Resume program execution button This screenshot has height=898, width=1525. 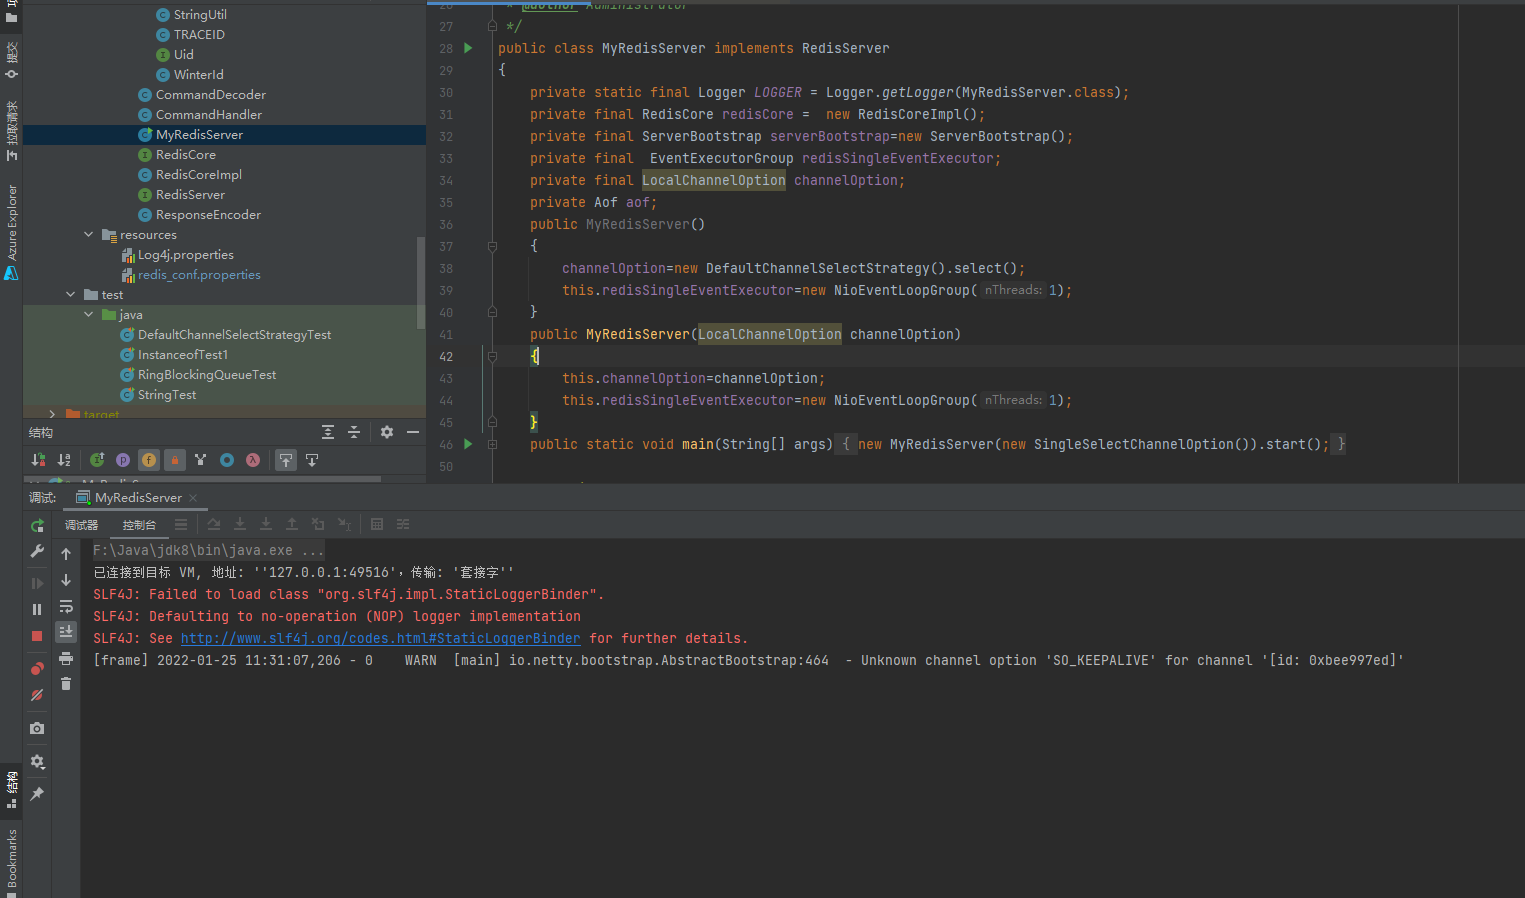pyautogui.click(x=37, y=583)
